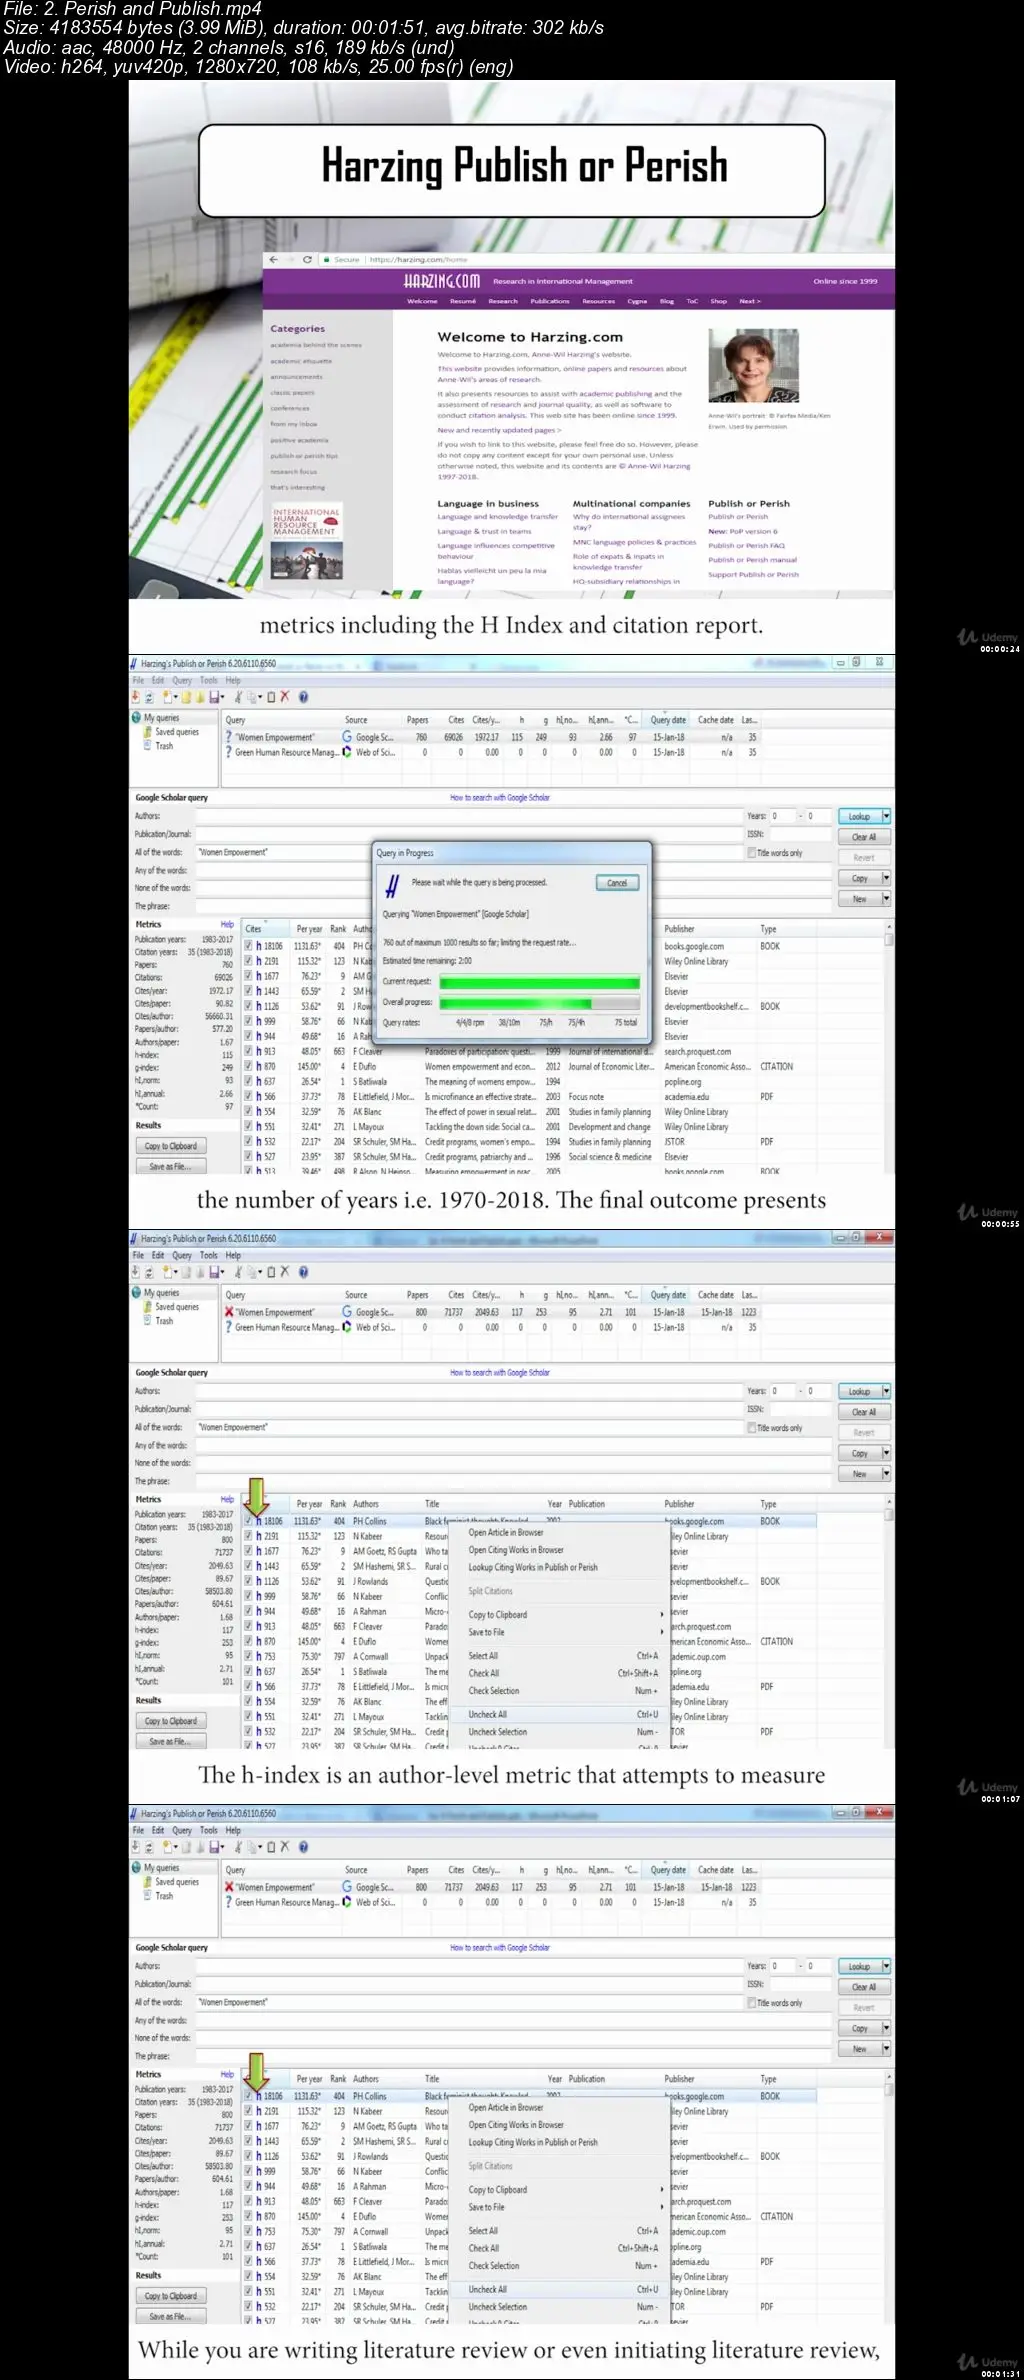Click the Google Scholar G icon, 00:00:55 frame
This screenshot has height=2380, width=1024.
click(347, 737)
